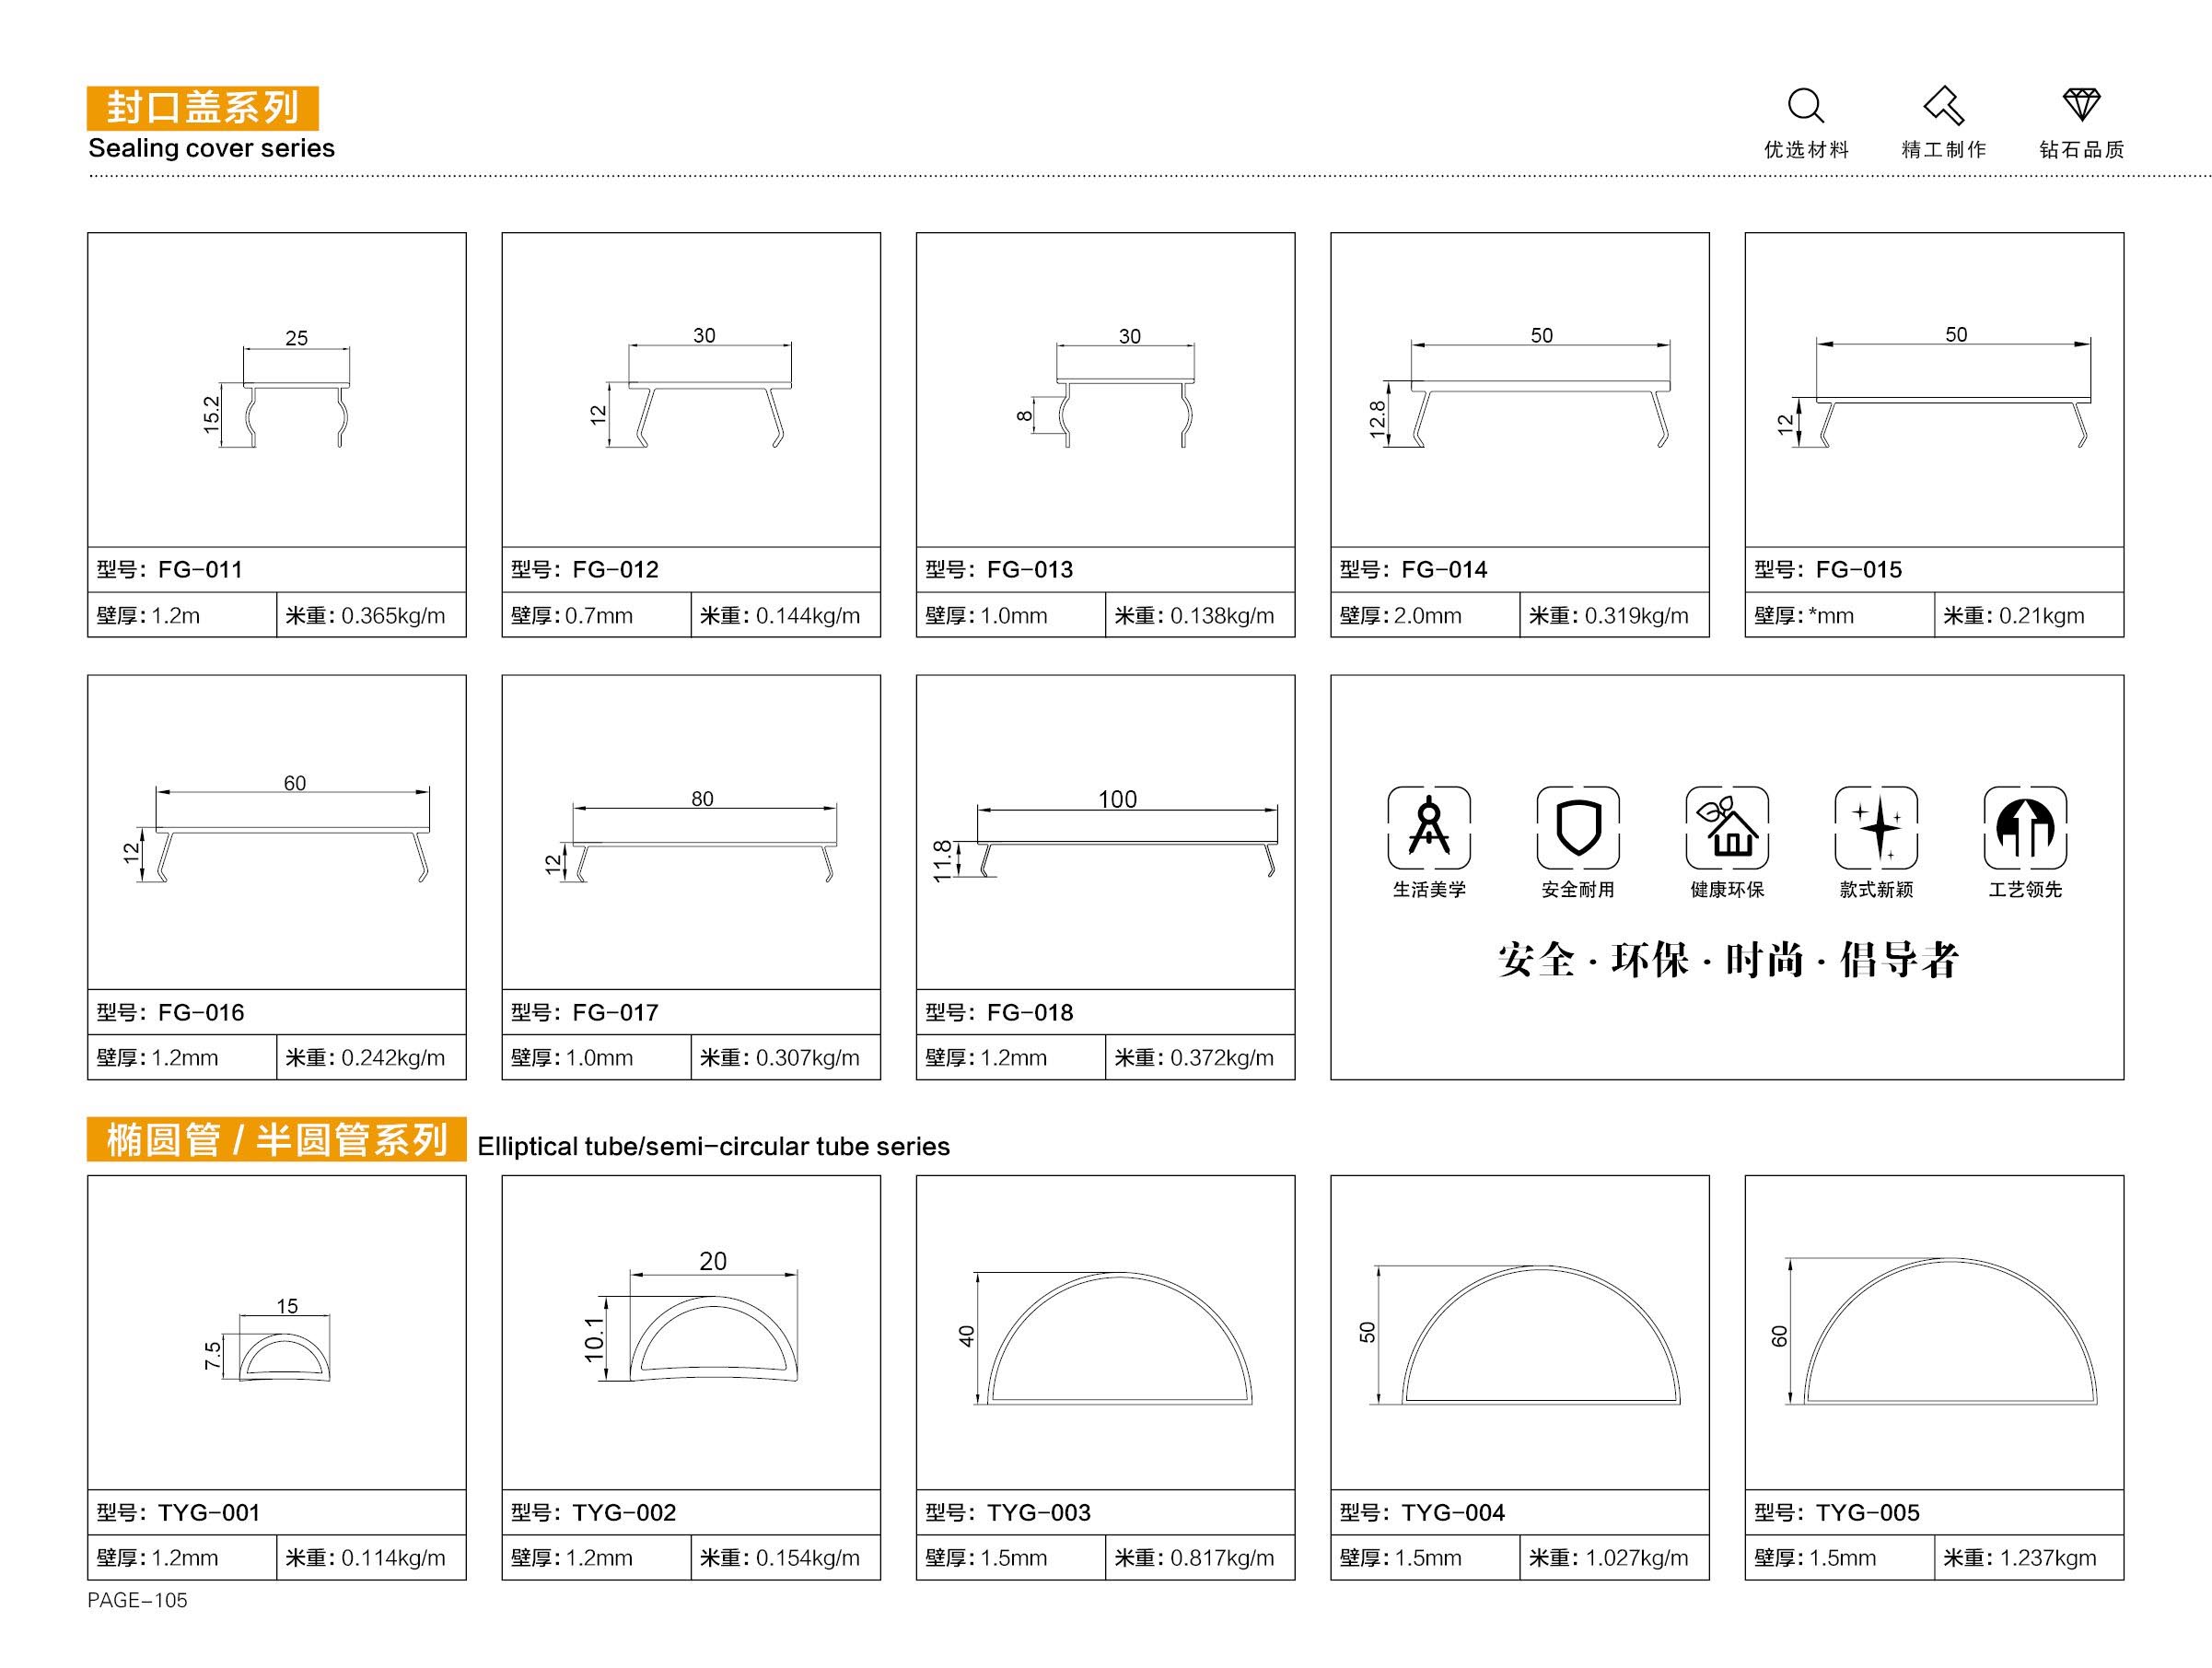Click the 安全·环保·时尚·倡导者 slogan text
This screenshot has height=1668, width=2212.
(x=1727, y=960)
